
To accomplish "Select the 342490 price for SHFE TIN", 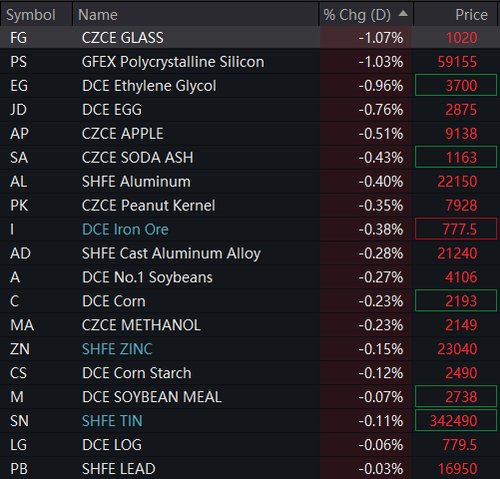I will pyautogui.click(x=456, y=421).
